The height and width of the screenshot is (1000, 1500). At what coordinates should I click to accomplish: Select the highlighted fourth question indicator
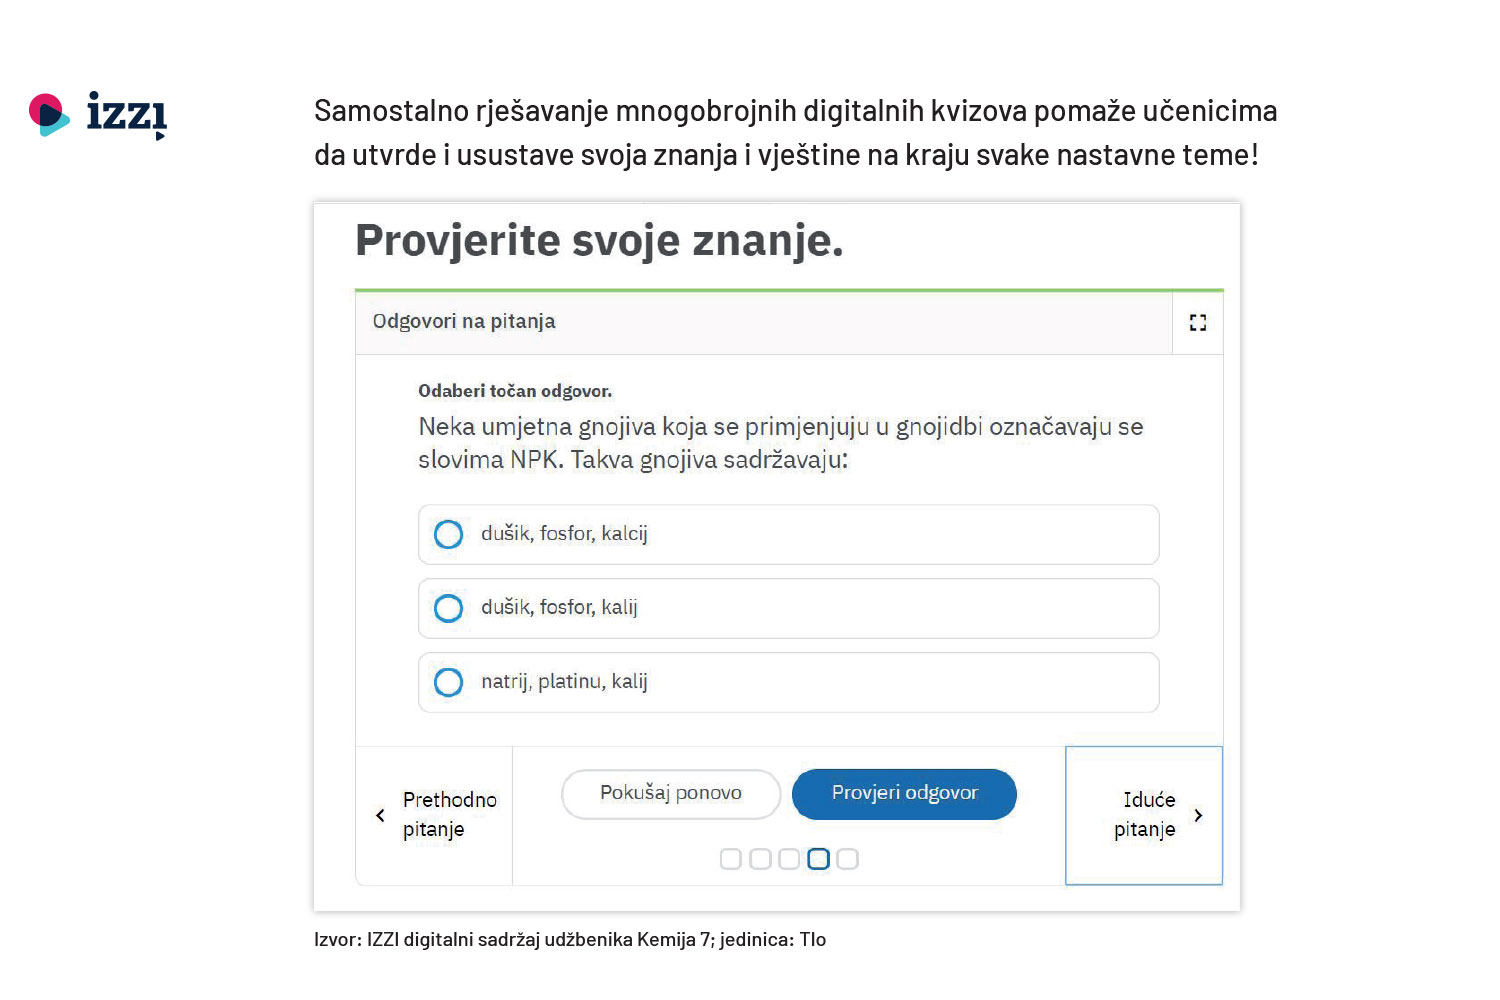click(818, 859)
